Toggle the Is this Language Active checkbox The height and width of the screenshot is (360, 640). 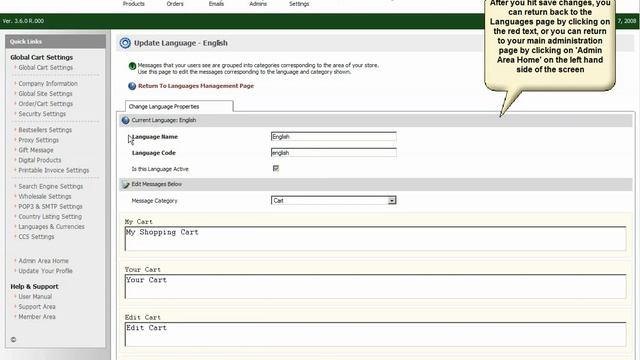tap(276, 168)
